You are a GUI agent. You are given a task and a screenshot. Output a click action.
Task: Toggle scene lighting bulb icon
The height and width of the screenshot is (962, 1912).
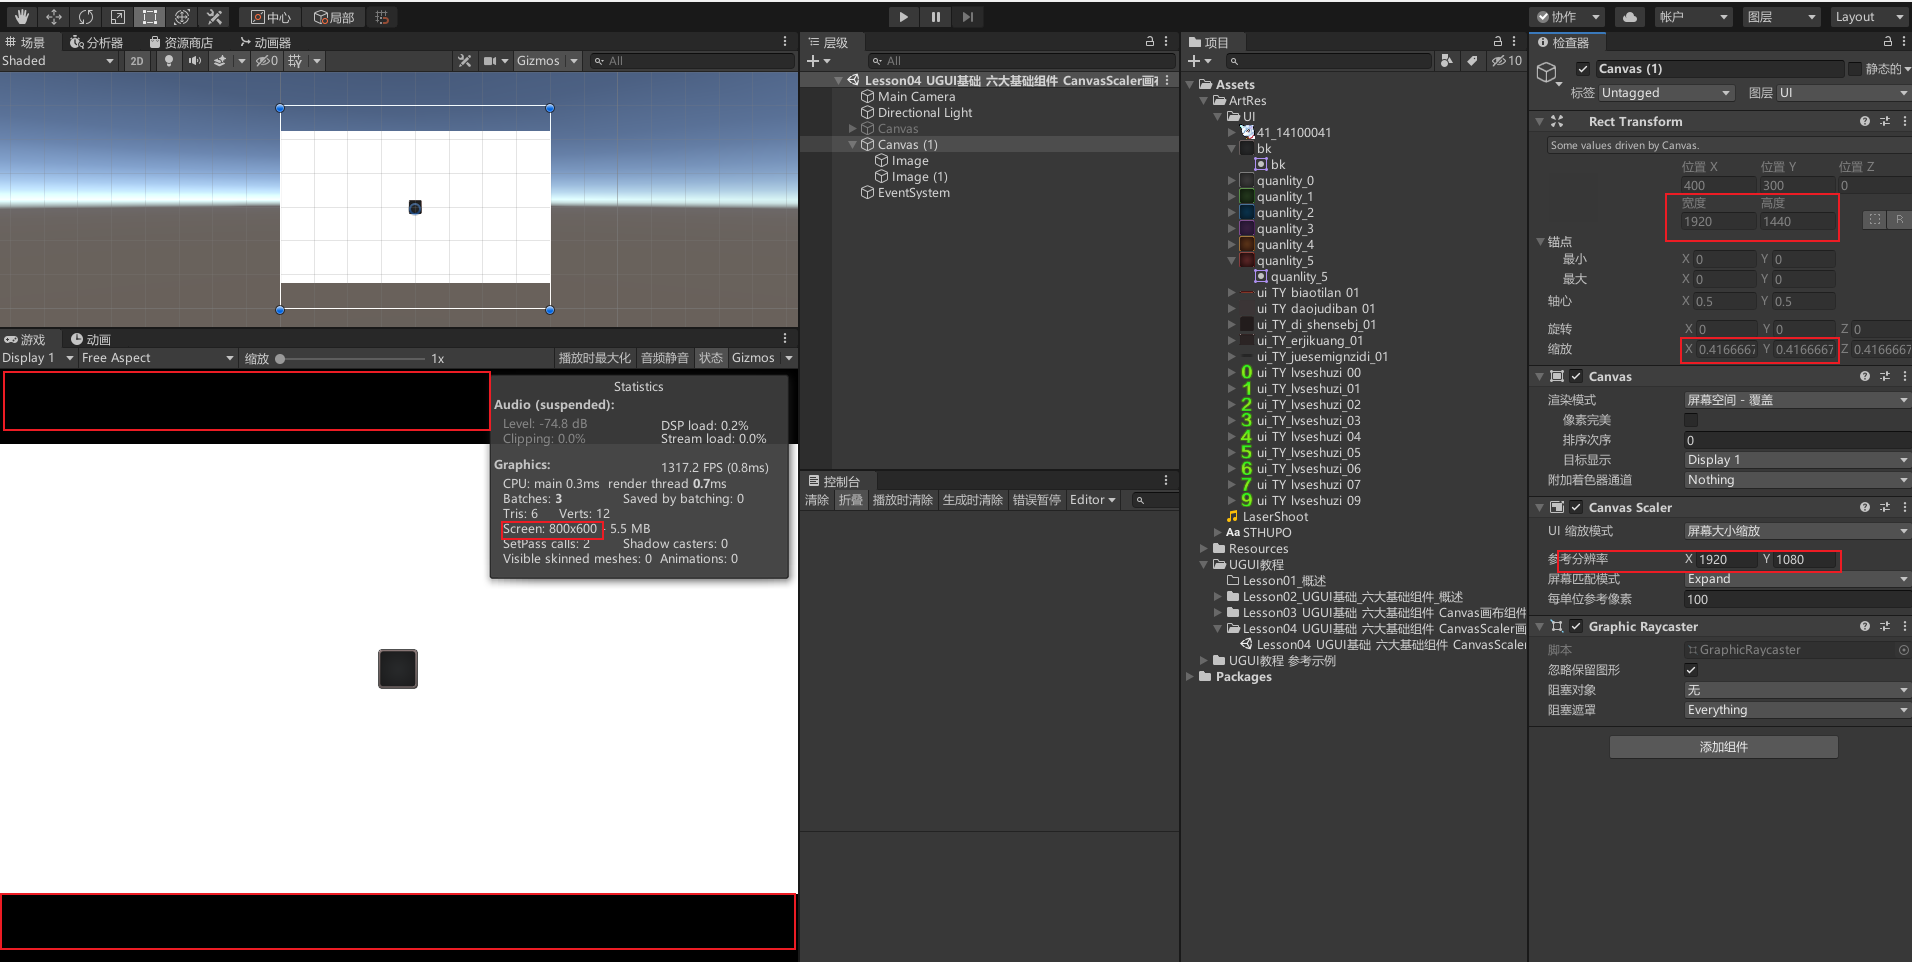click(169, 61)
